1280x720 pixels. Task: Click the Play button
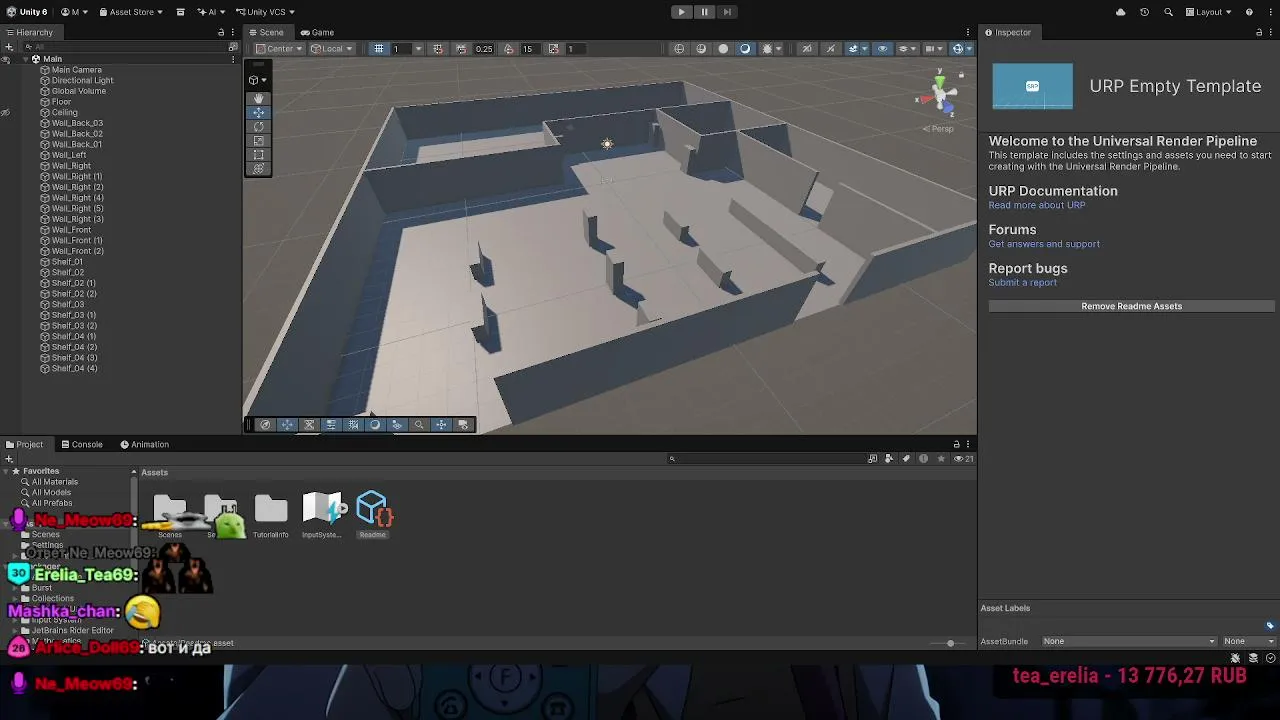[x=681, y=12]
